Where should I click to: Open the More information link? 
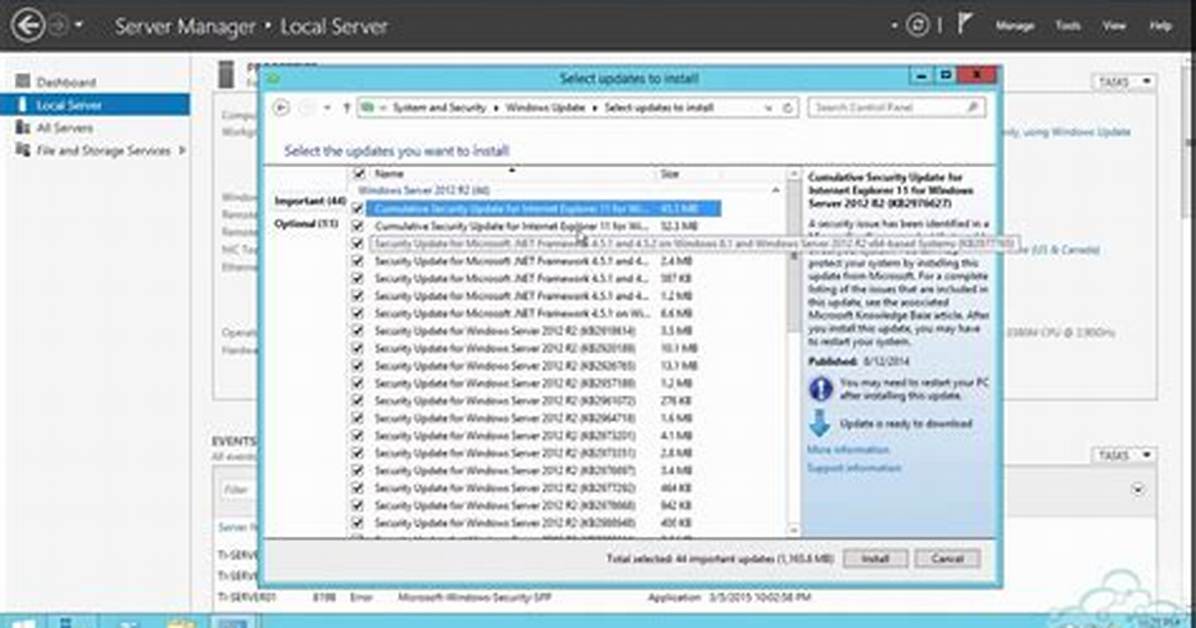[848, 449]
